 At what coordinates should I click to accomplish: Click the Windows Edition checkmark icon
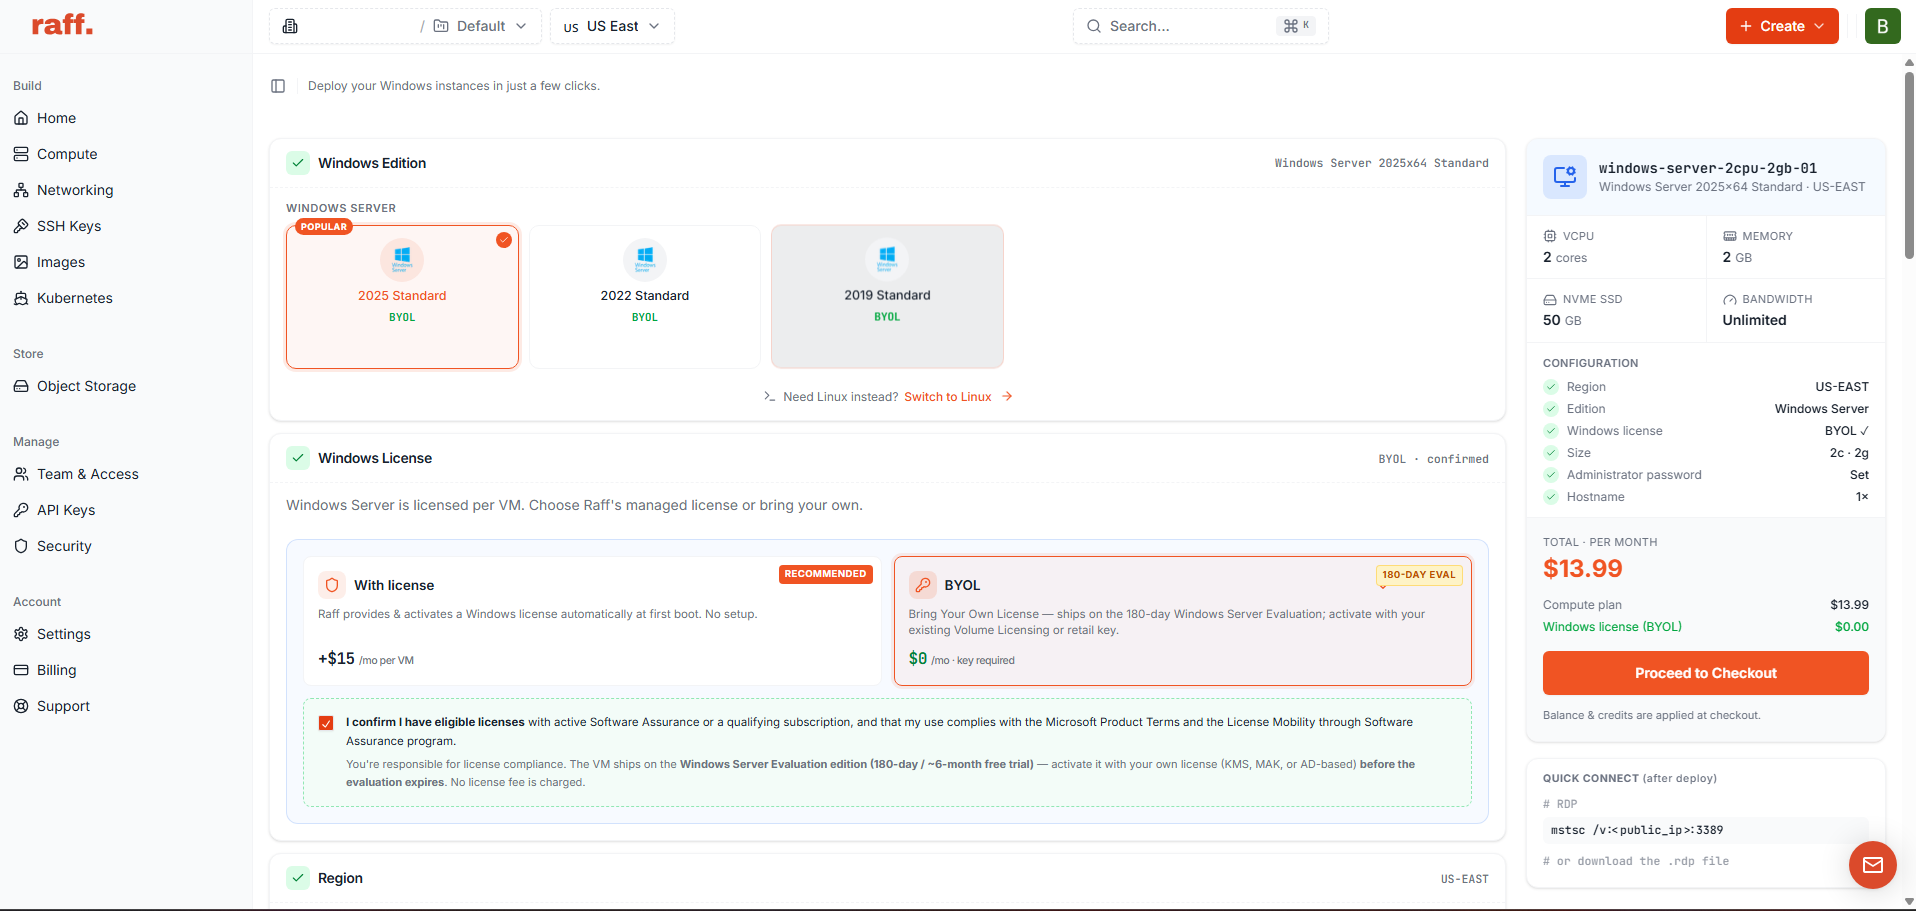298,163
